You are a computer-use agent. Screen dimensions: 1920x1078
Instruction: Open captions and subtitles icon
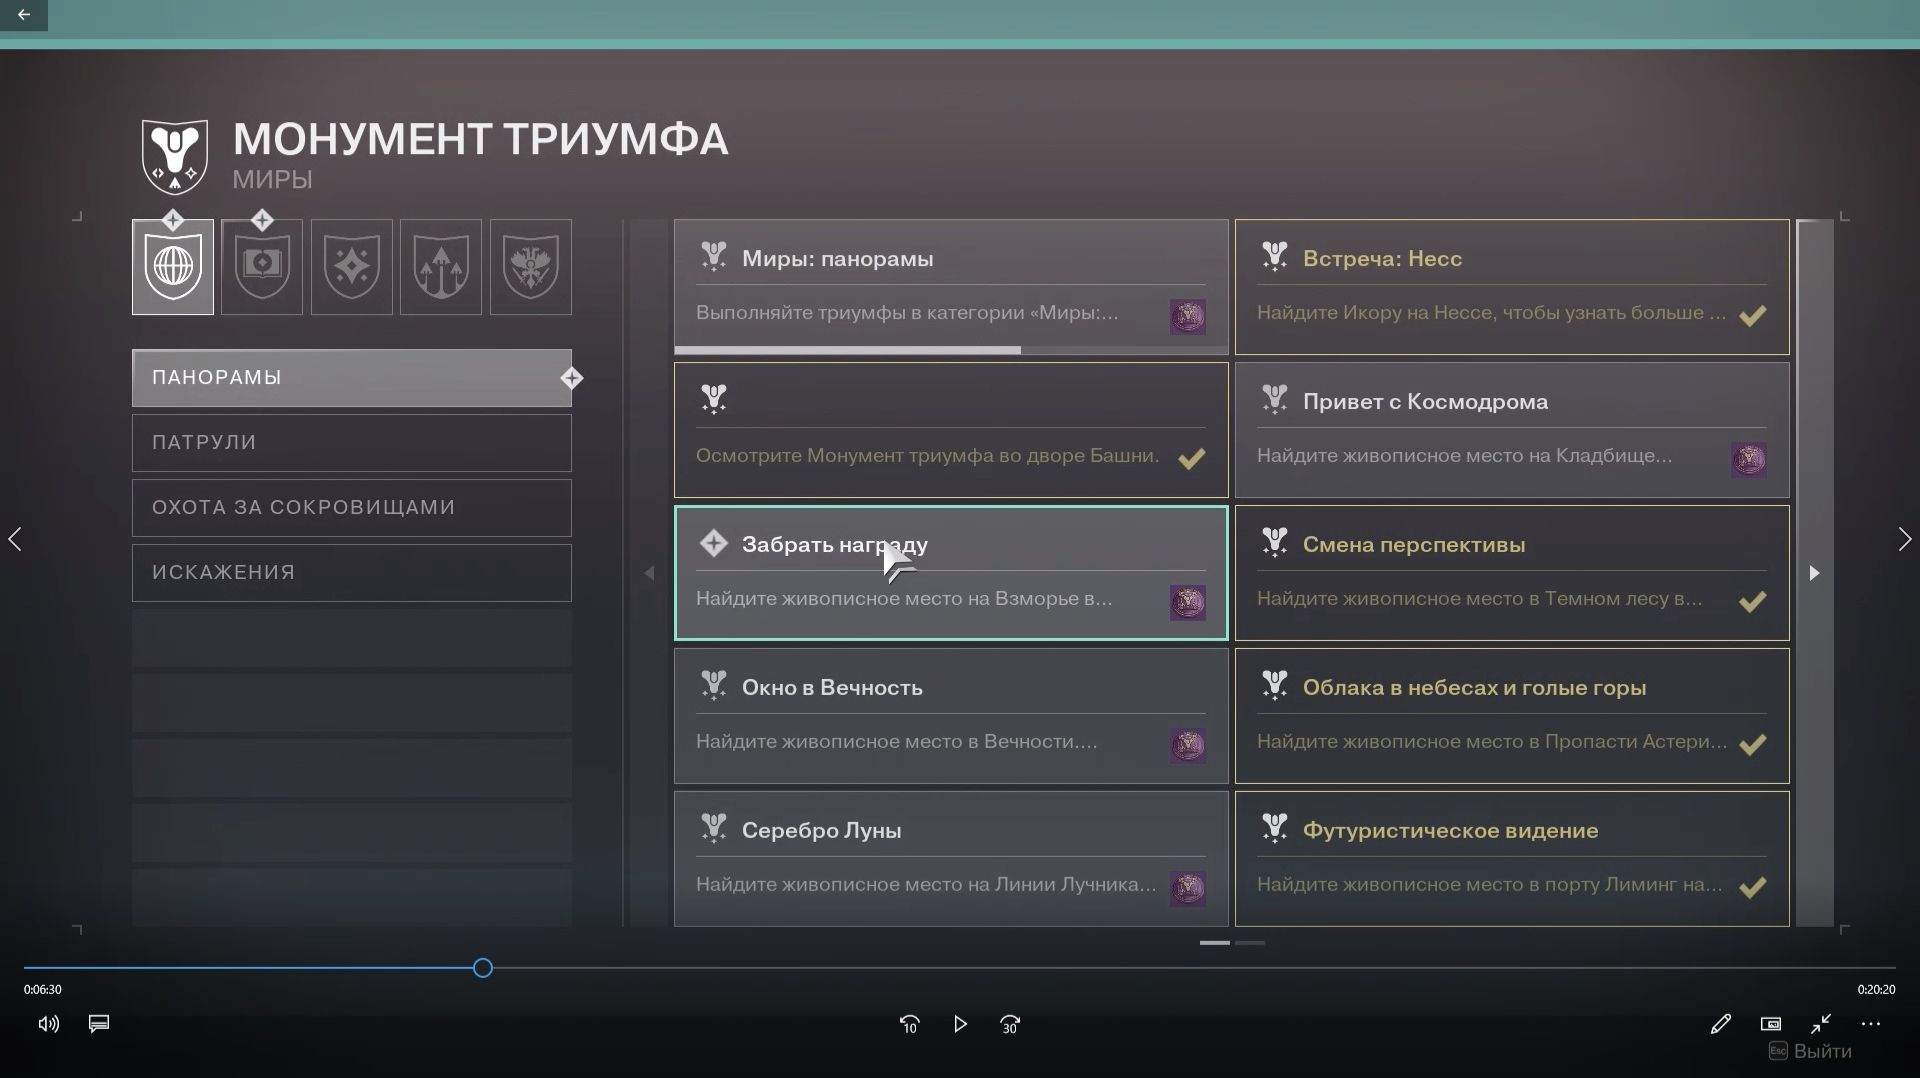99,1024
